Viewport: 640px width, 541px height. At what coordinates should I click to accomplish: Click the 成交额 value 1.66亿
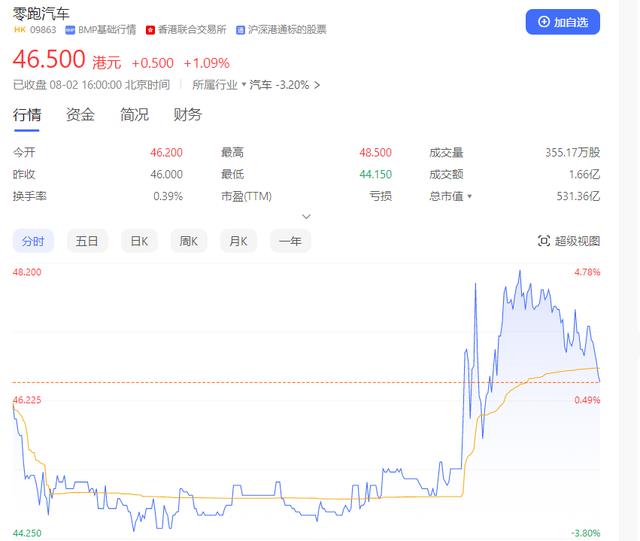[x=584, y=174]
